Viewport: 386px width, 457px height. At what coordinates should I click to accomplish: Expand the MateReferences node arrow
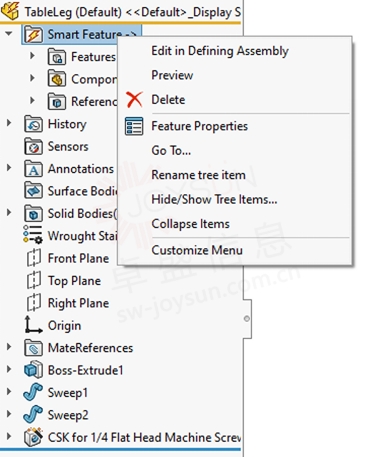9,347
